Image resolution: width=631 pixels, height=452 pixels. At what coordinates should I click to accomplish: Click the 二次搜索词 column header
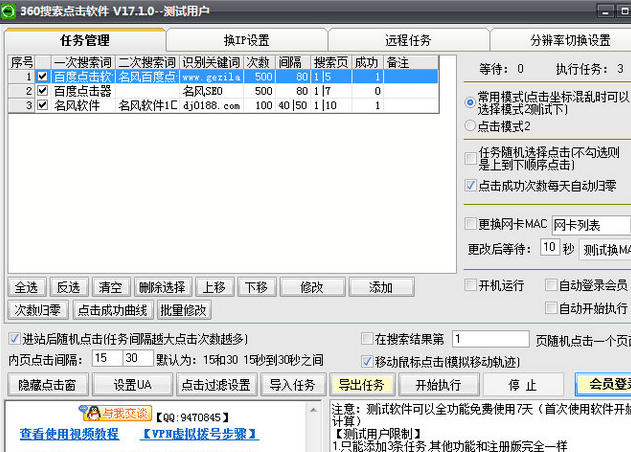147,62
